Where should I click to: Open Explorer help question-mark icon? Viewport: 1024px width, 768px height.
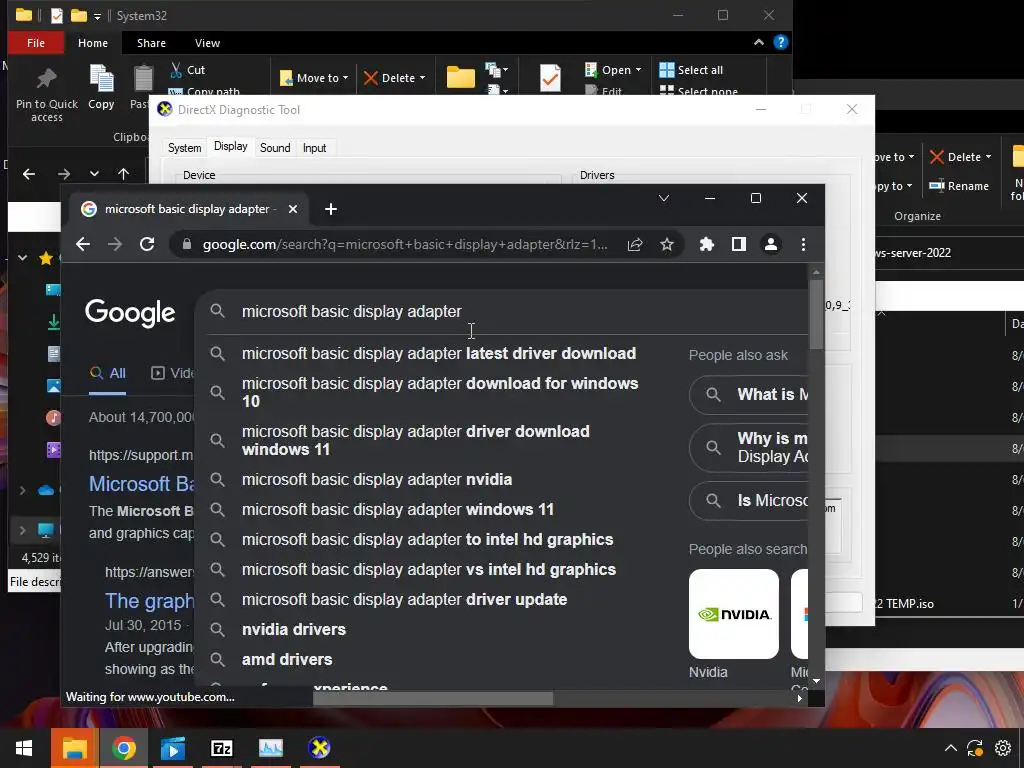780,42
